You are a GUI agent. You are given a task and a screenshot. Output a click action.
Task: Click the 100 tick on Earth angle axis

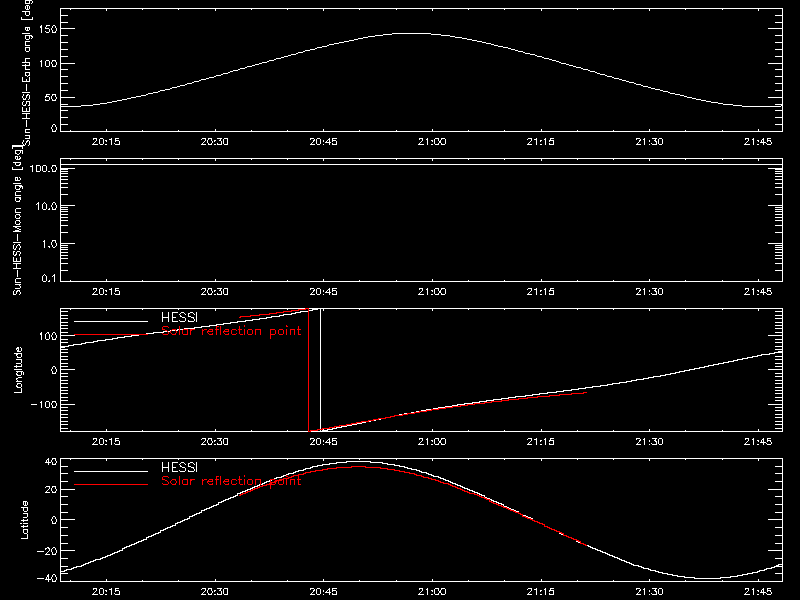pos(48,63)
